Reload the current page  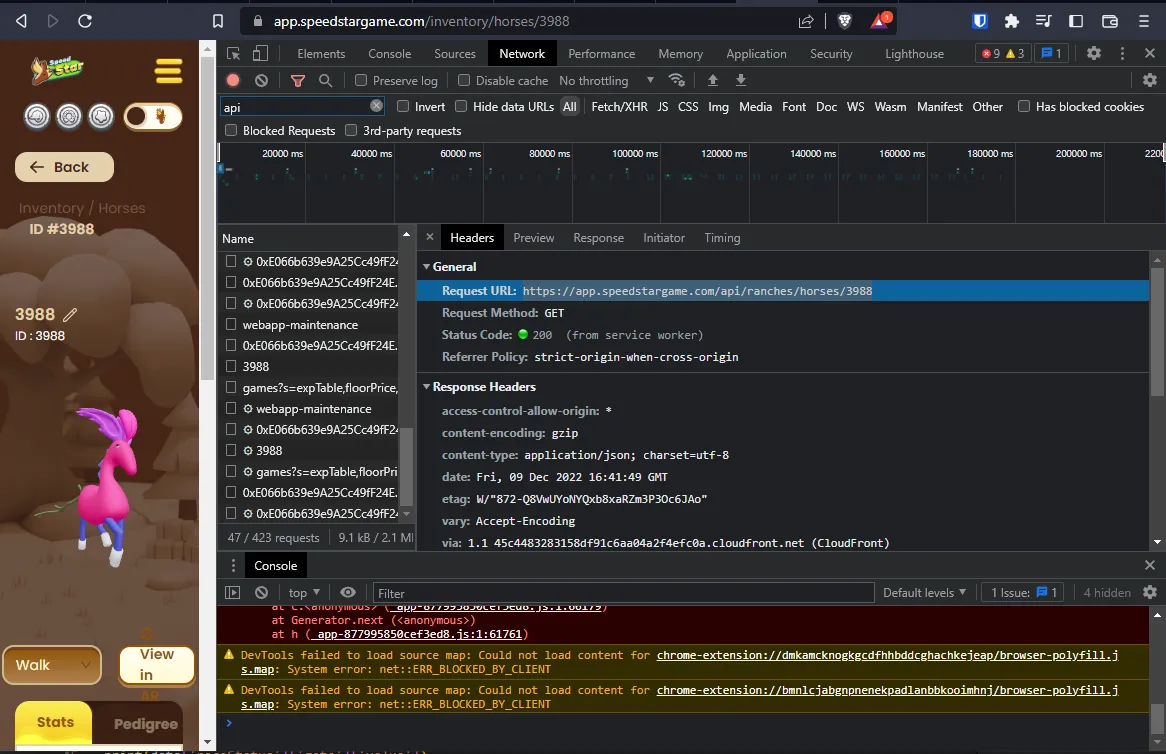pyautogui.click(x=85, y=21)
